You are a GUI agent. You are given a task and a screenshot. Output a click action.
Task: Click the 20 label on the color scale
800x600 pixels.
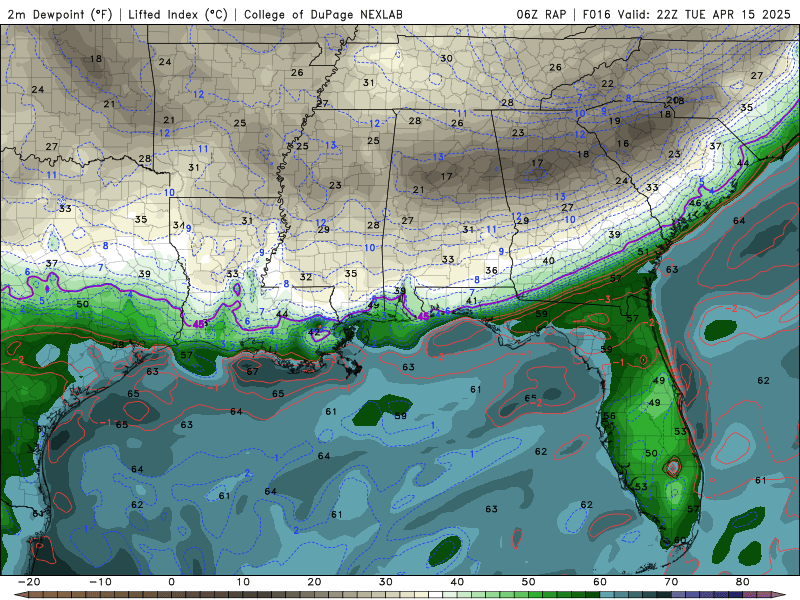click(314, 582)
